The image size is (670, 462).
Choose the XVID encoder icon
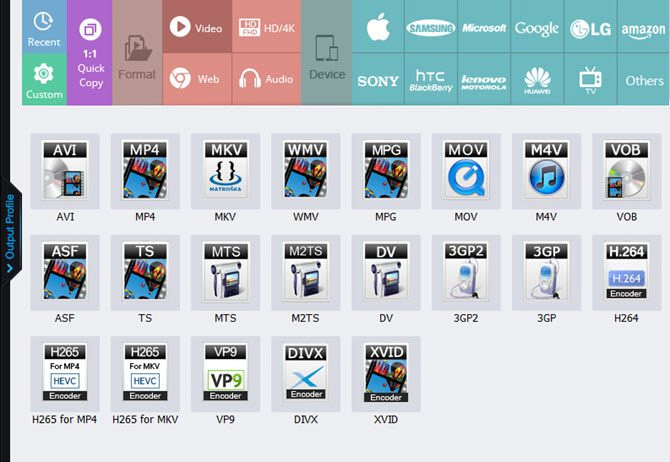(386, 374)
